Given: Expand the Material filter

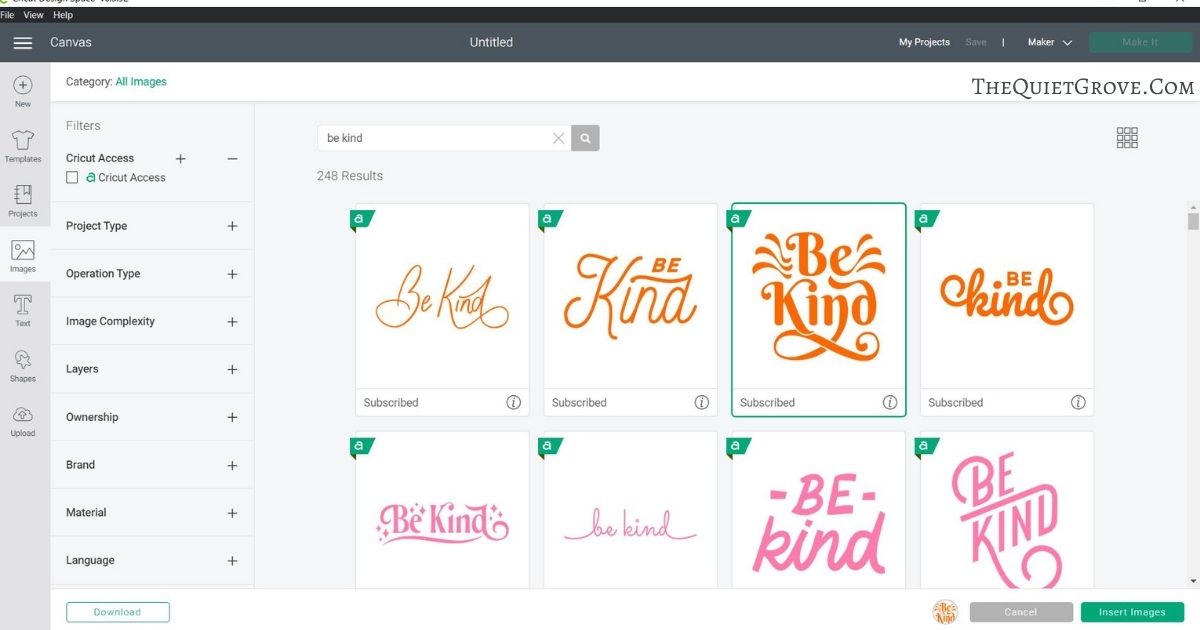Looking at the screenshot, I should pyautogui.click(x=232, y=513).
